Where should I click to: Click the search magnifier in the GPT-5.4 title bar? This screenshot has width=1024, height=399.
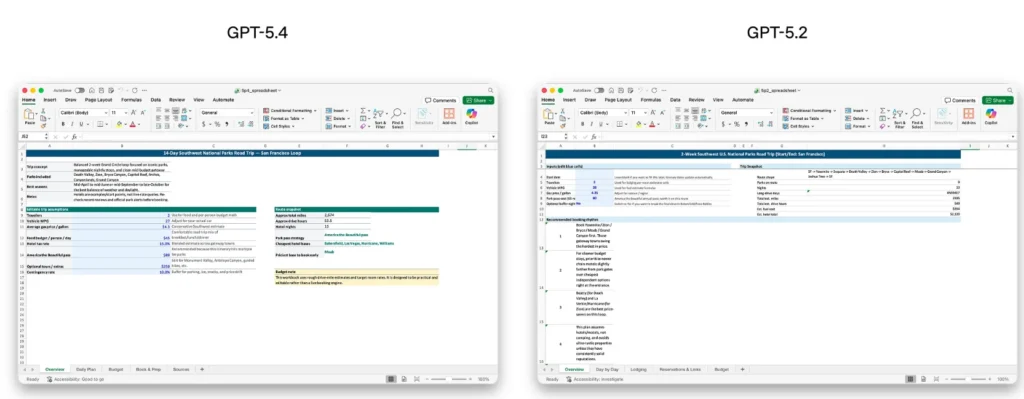click(490, 90)
